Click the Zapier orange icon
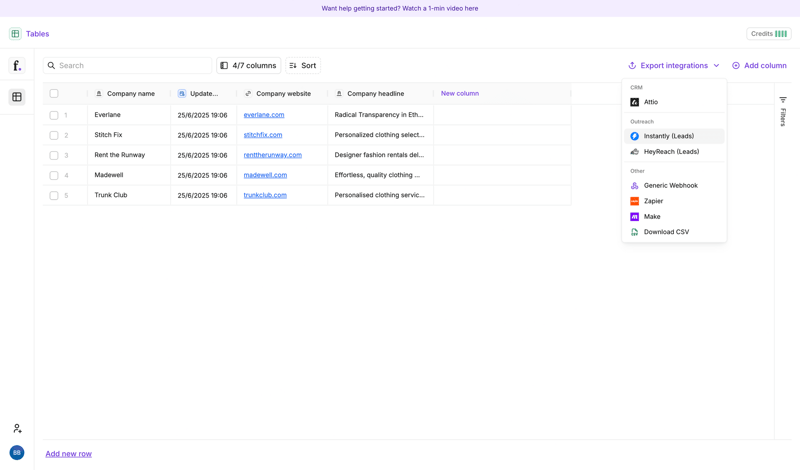The image size is (800, 470). (x=634, y=201)
